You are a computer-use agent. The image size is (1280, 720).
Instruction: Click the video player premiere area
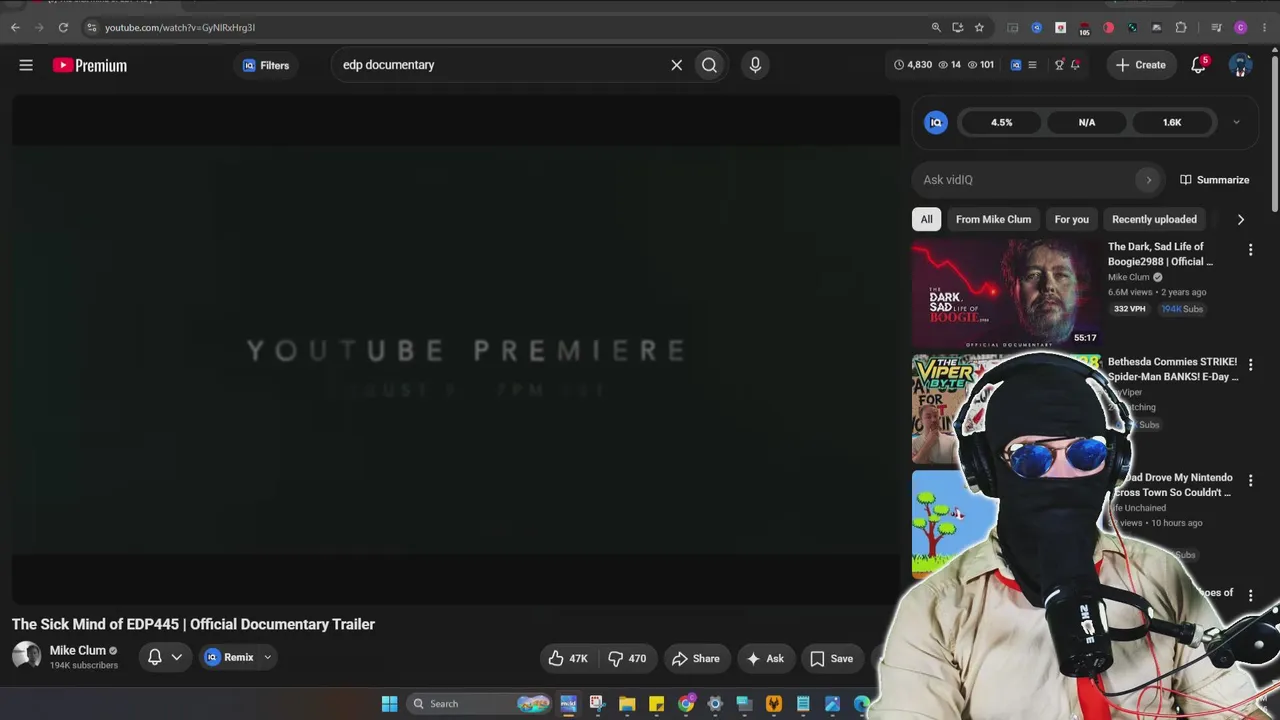(x=456, y=350)
